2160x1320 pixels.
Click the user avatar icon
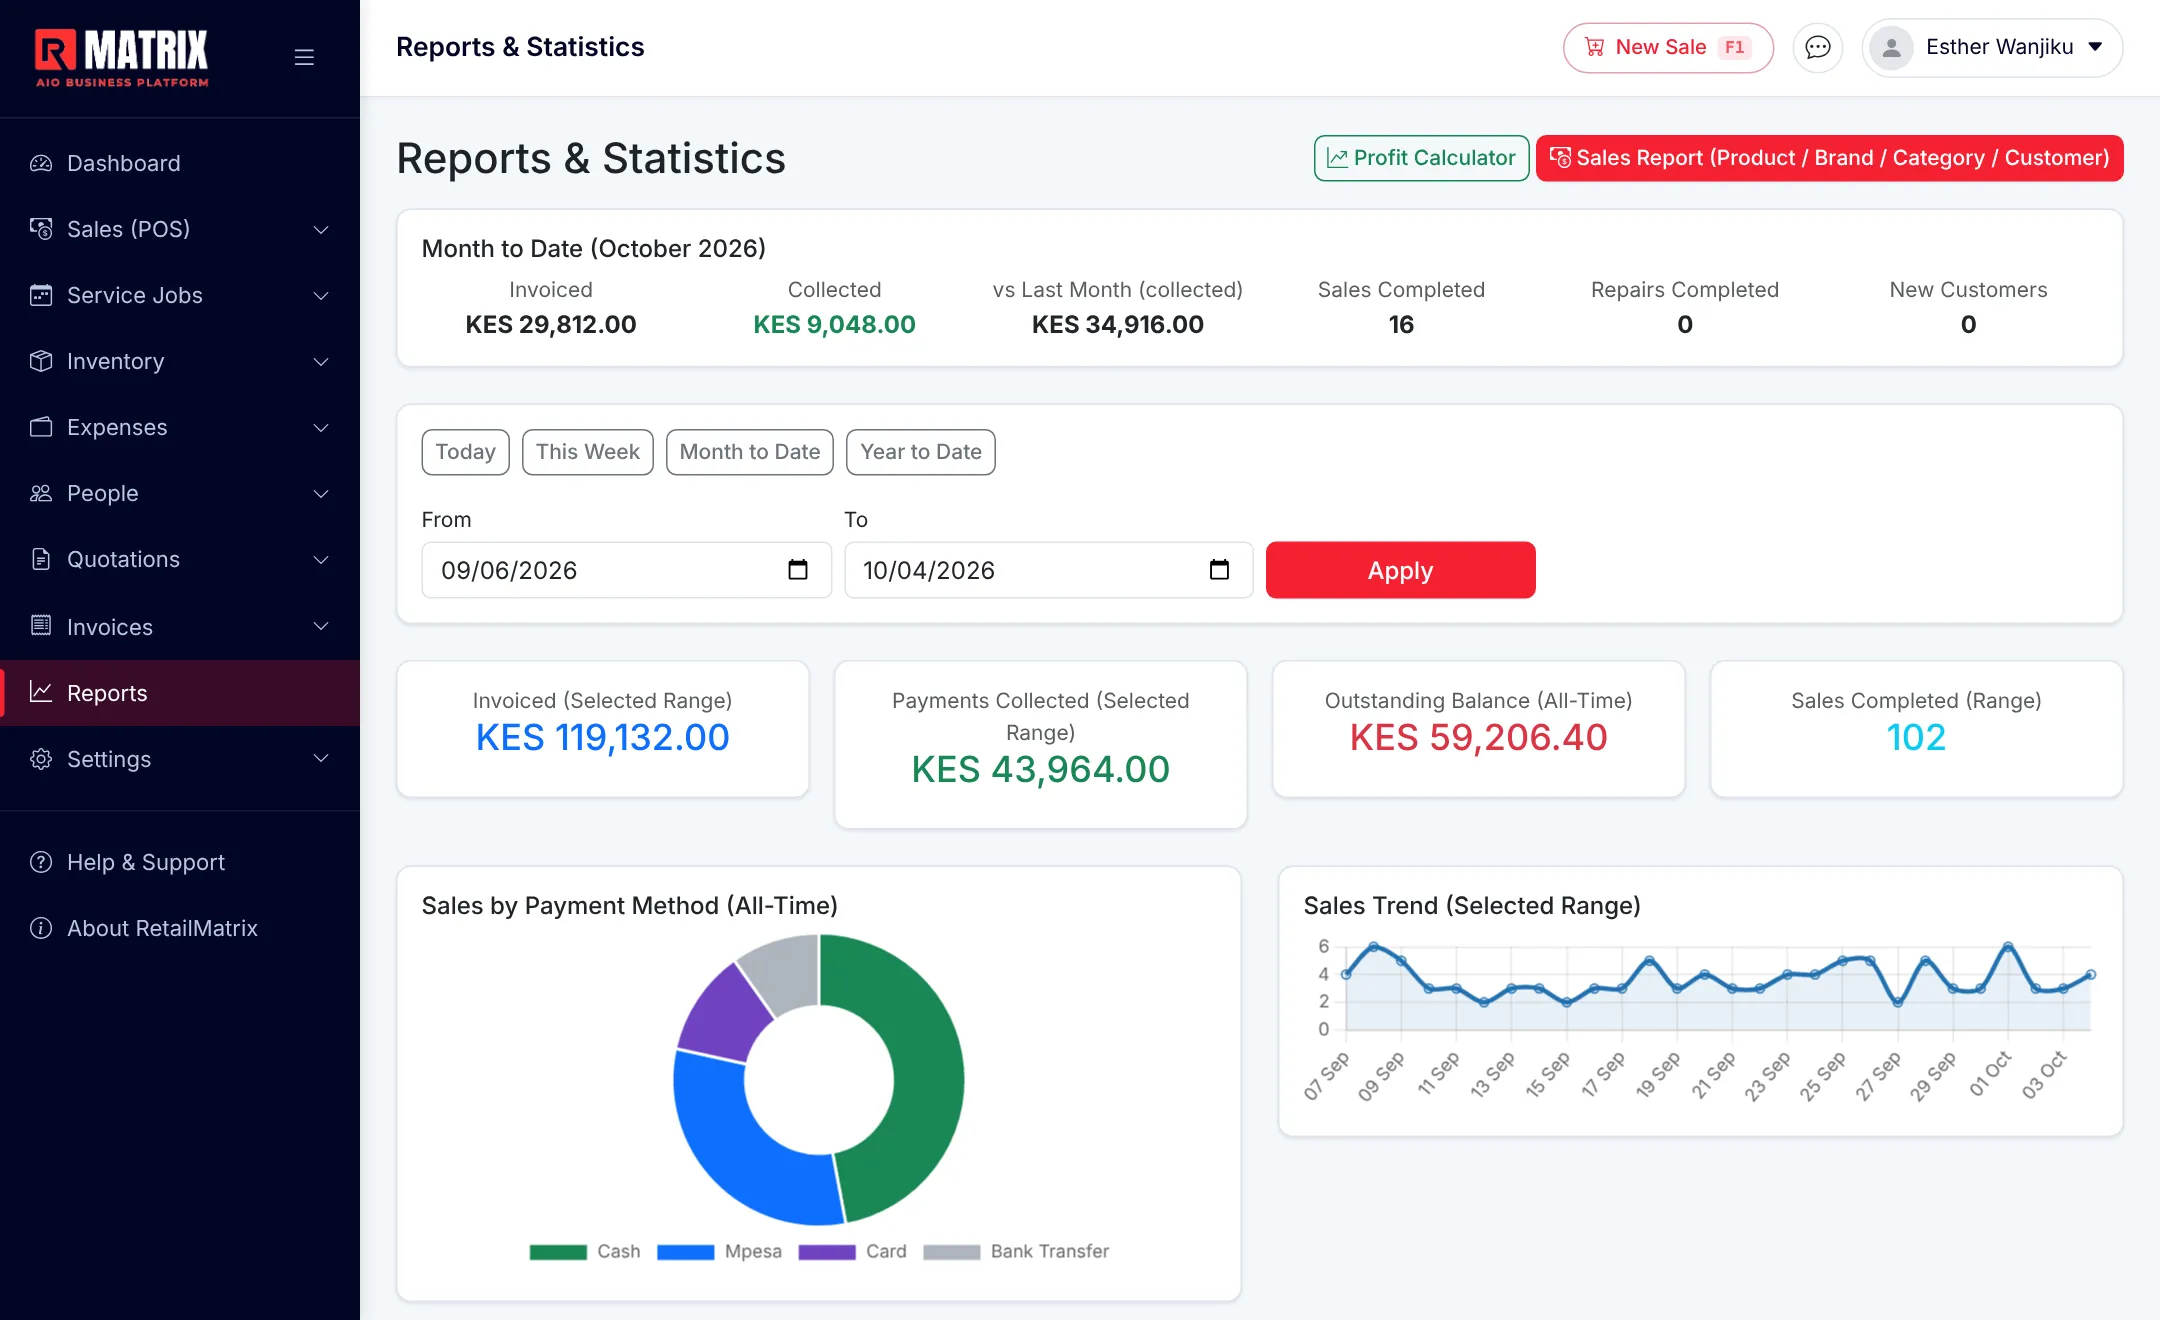point(1890,47)
